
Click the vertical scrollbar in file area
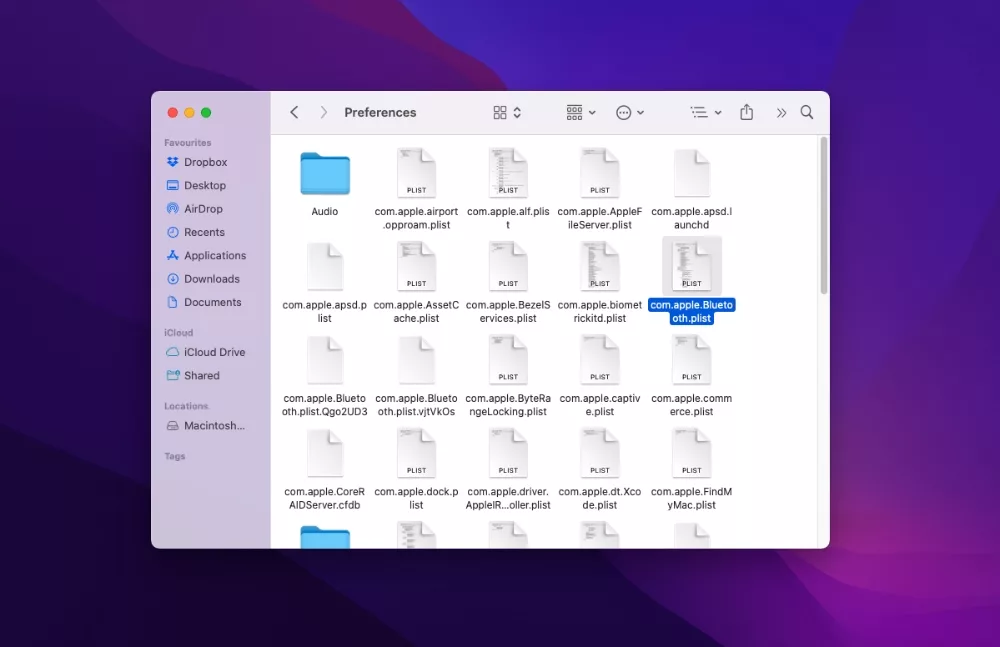pos(824,216)
